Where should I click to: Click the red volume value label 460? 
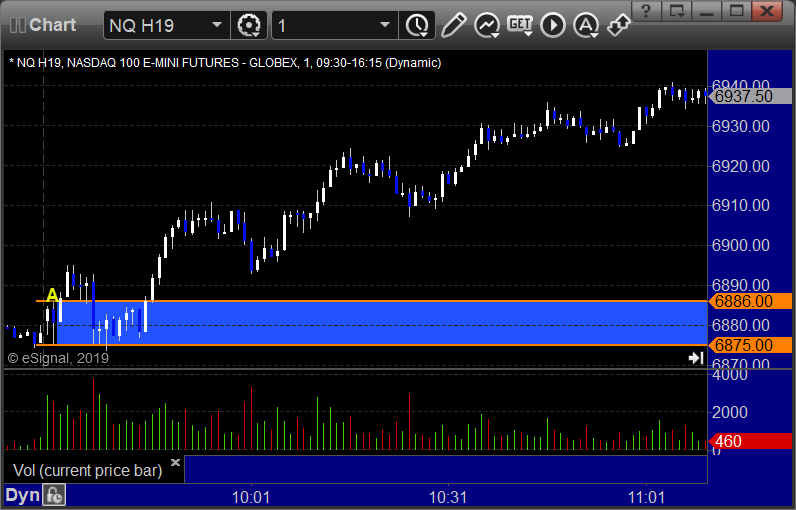point(750,441)
